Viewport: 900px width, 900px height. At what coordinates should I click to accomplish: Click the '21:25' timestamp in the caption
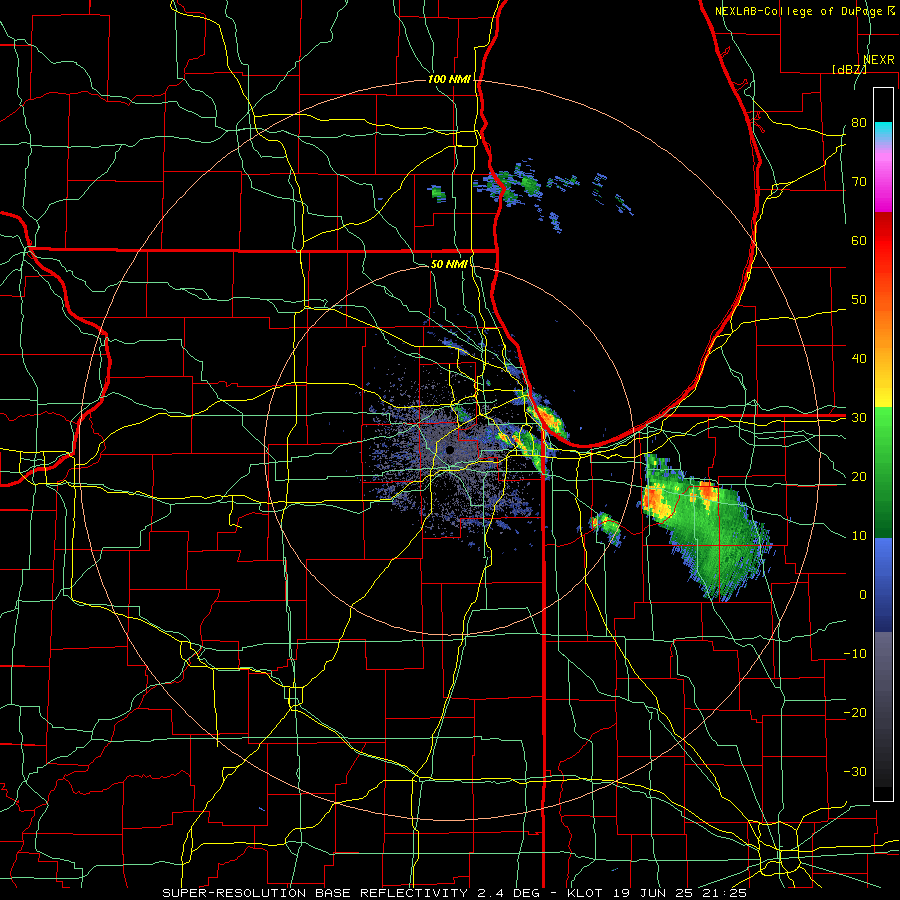723,893
